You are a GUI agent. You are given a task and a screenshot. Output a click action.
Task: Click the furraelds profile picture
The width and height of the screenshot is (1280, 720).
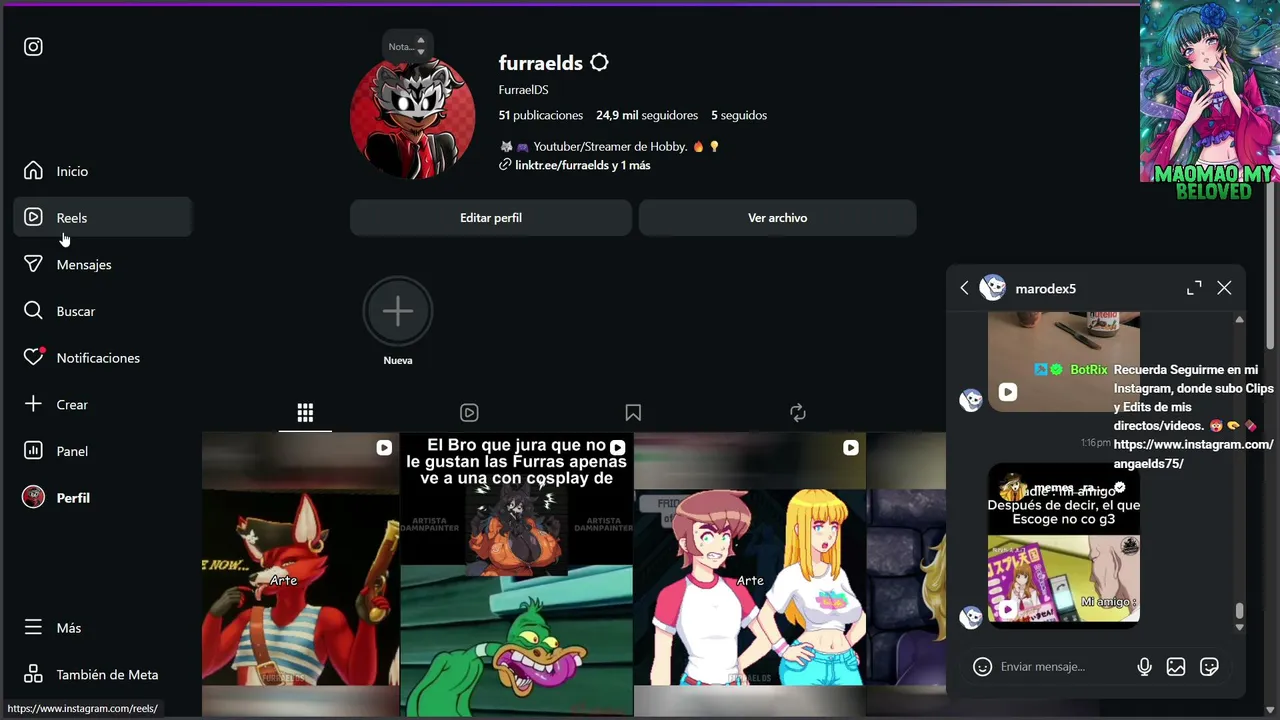(412, 118)
